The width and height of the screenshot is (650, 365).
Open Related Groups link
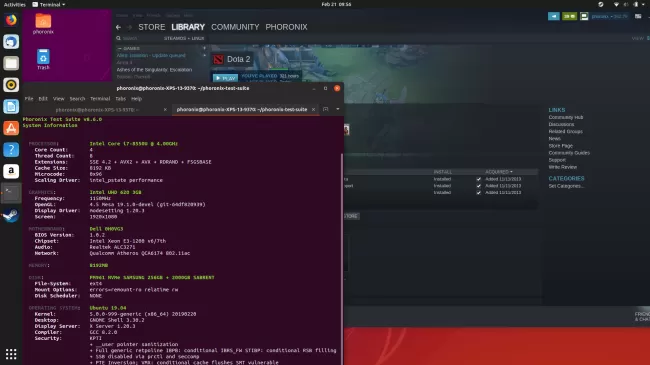pyautogui.click(x=565, y=131)
